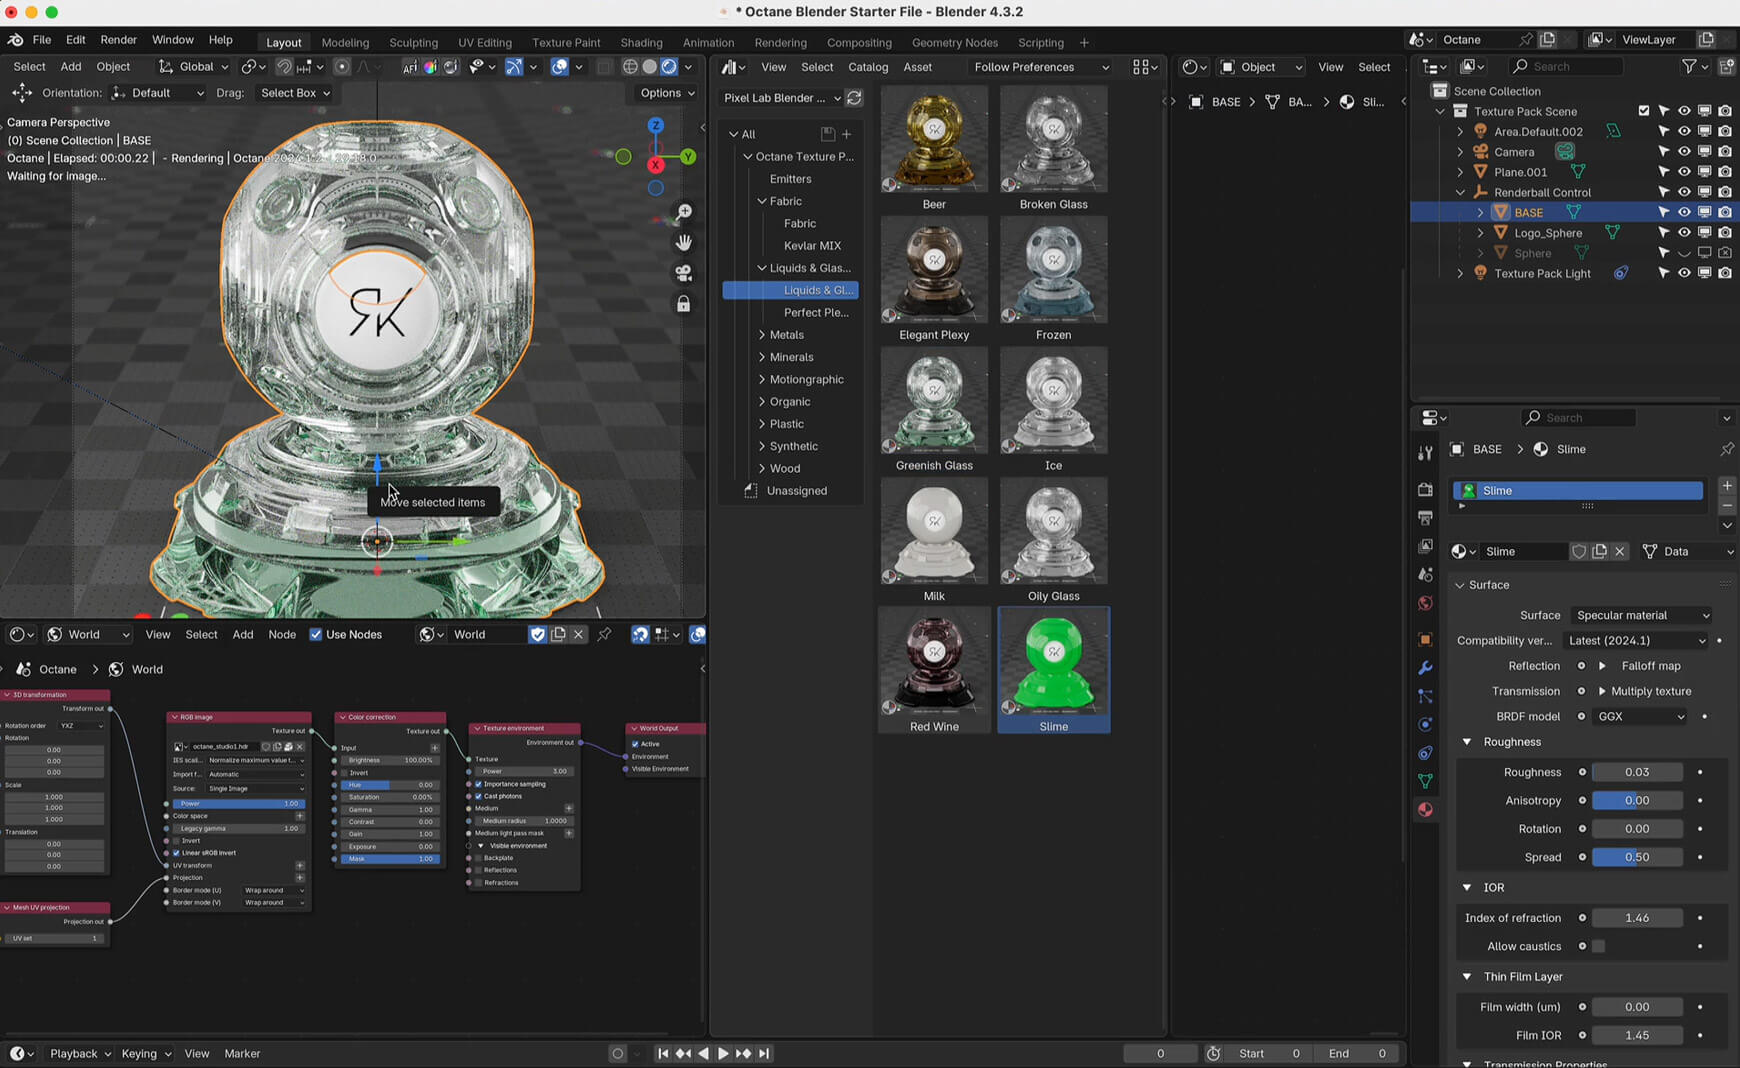Viewport: 1740px width, 1068px height.
Task: Pin the Slime material properties panel
Action: click(1726, 449)
